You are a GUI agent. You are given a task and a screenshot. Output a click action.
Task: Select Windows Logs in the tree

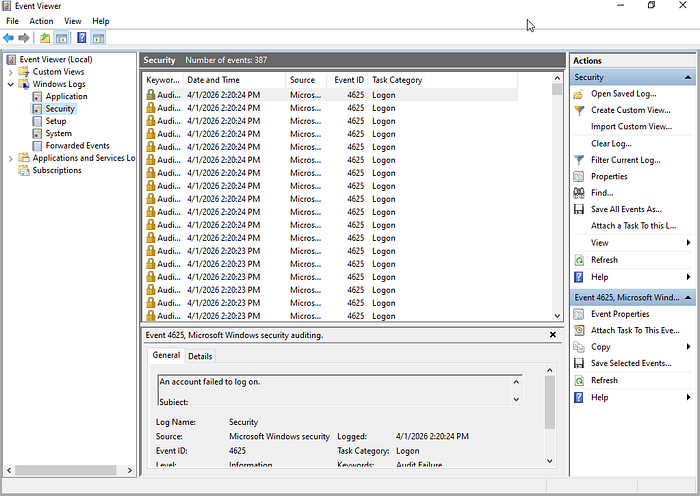click(x=58, y=84)
